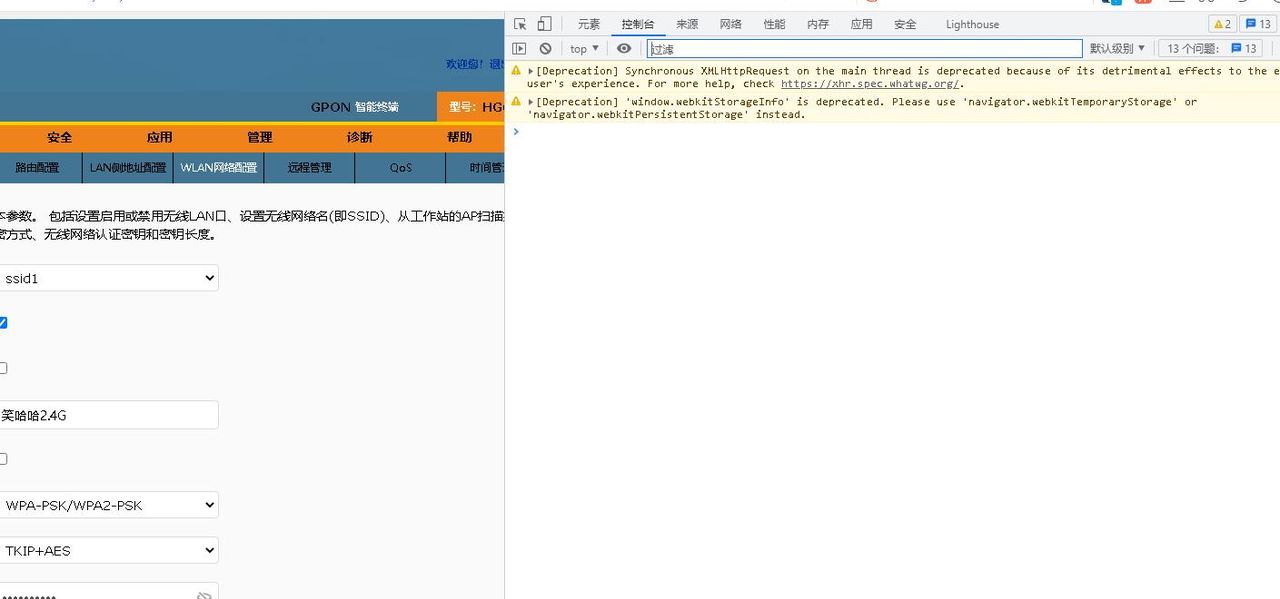The height and width of the screenshot is (599, 1280).
Task: Go to 路由配置 submenu page
Action: click(x=37, y=167)
